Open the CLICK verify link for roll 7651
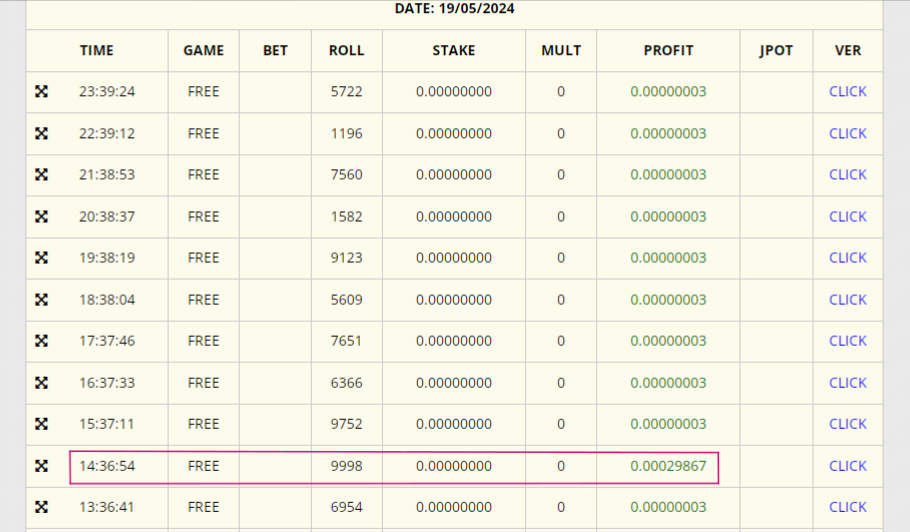Viewport: 910px width, 532px height. coord(847,341)
